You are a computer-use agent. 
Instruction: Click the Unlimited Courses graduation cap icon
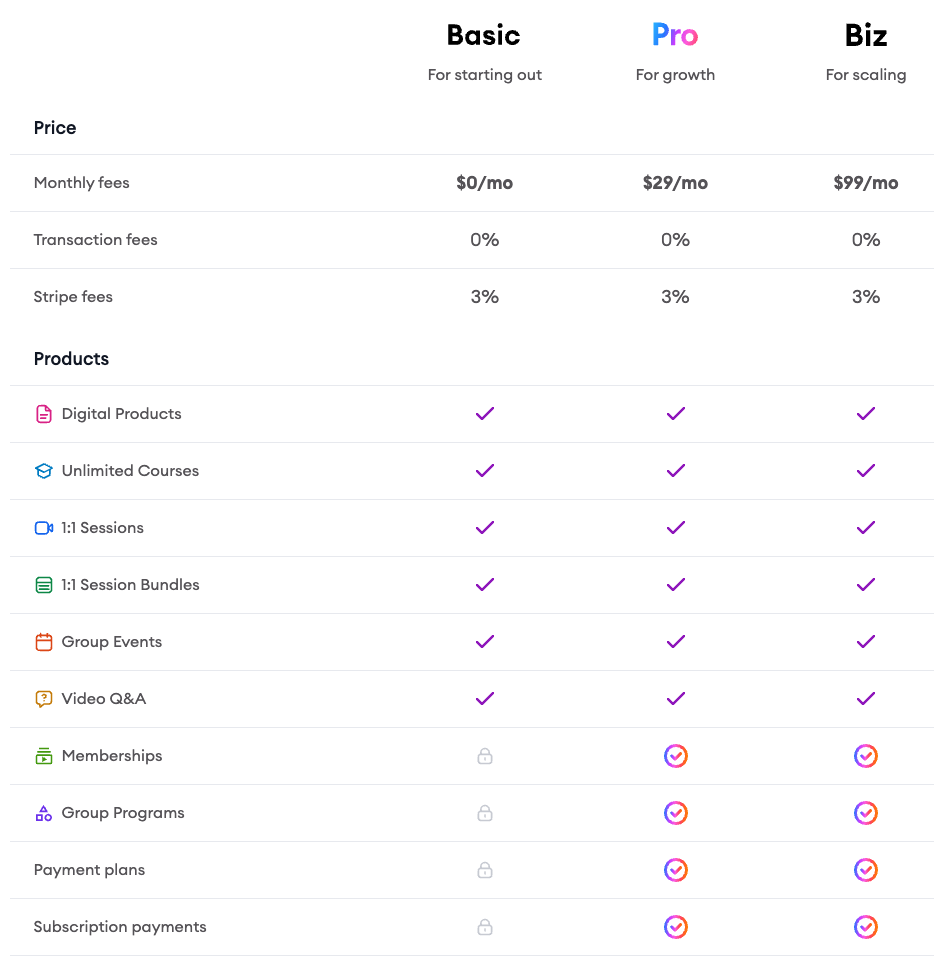(x=44, y=471)
